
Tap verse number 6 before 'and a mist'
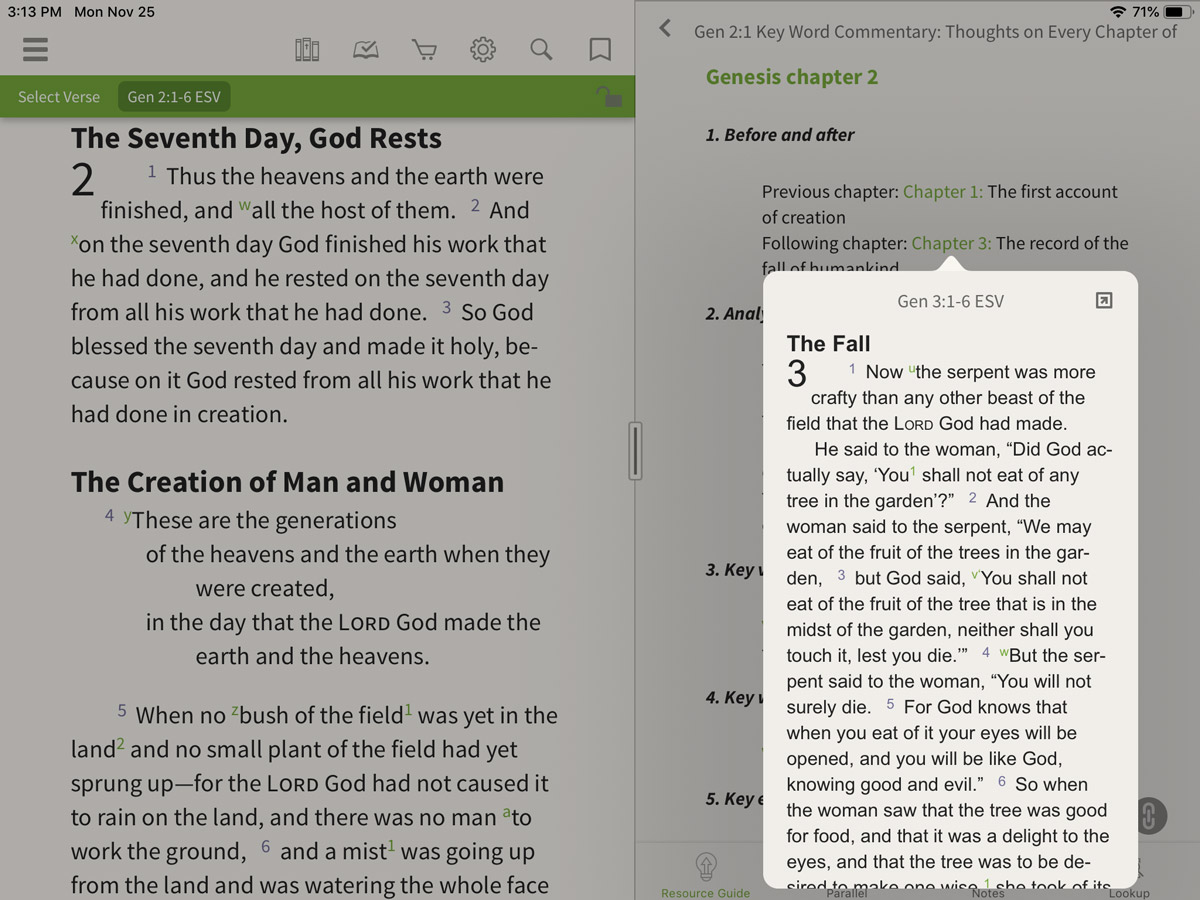coord(266,847)
